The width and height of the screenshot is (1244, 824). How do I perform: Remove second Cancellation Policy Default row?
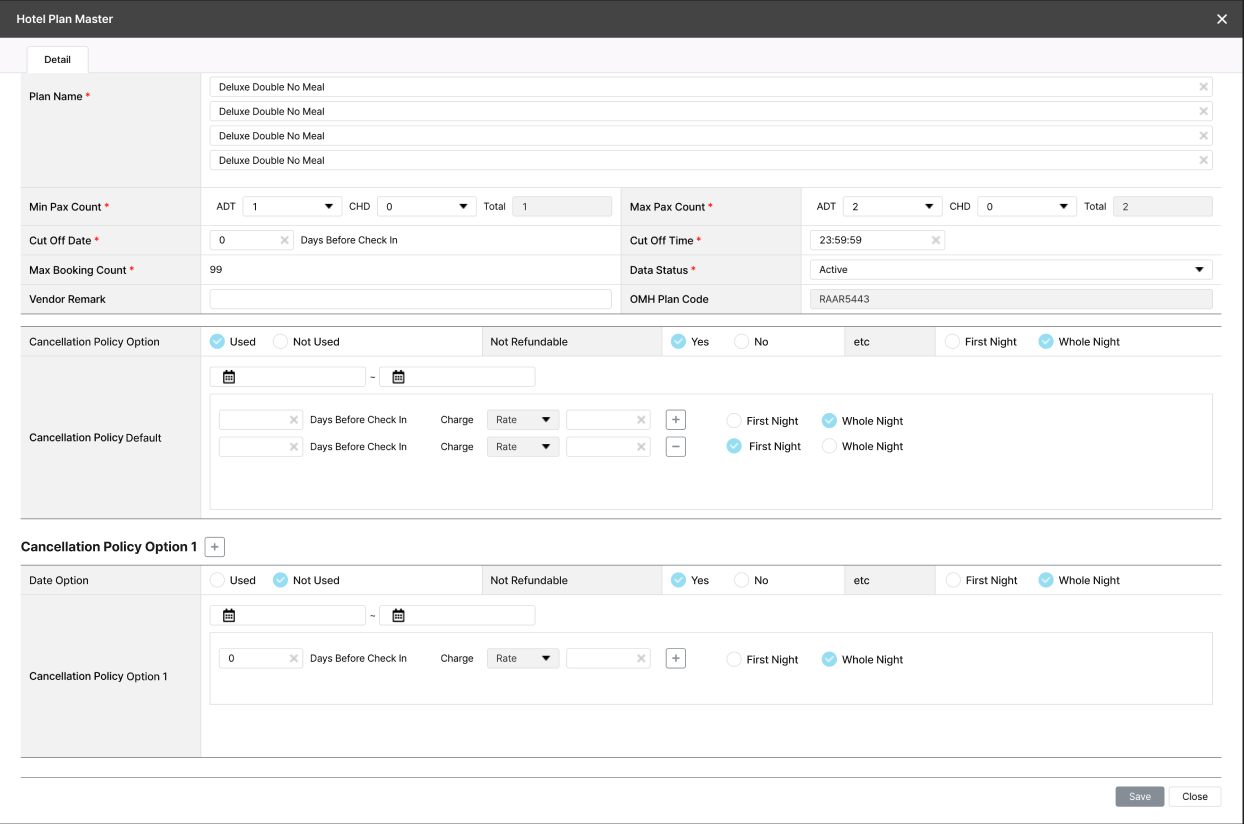point(676,447)
